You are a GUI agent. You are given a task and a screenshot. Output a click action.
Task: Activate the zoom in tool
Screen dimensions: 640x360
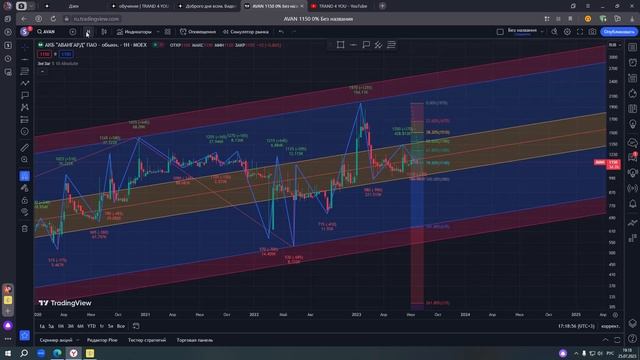click(25, 160)
